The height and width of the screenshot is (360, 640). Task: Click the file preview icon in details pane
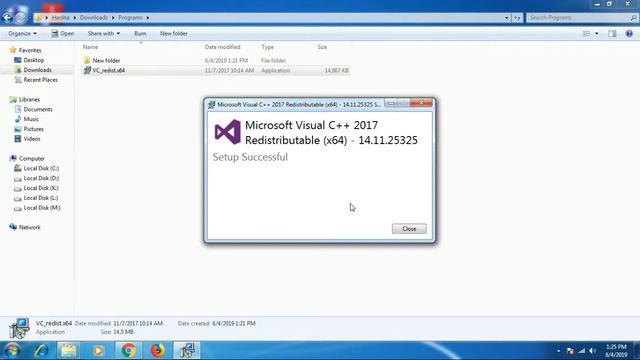tap(19, 328)
